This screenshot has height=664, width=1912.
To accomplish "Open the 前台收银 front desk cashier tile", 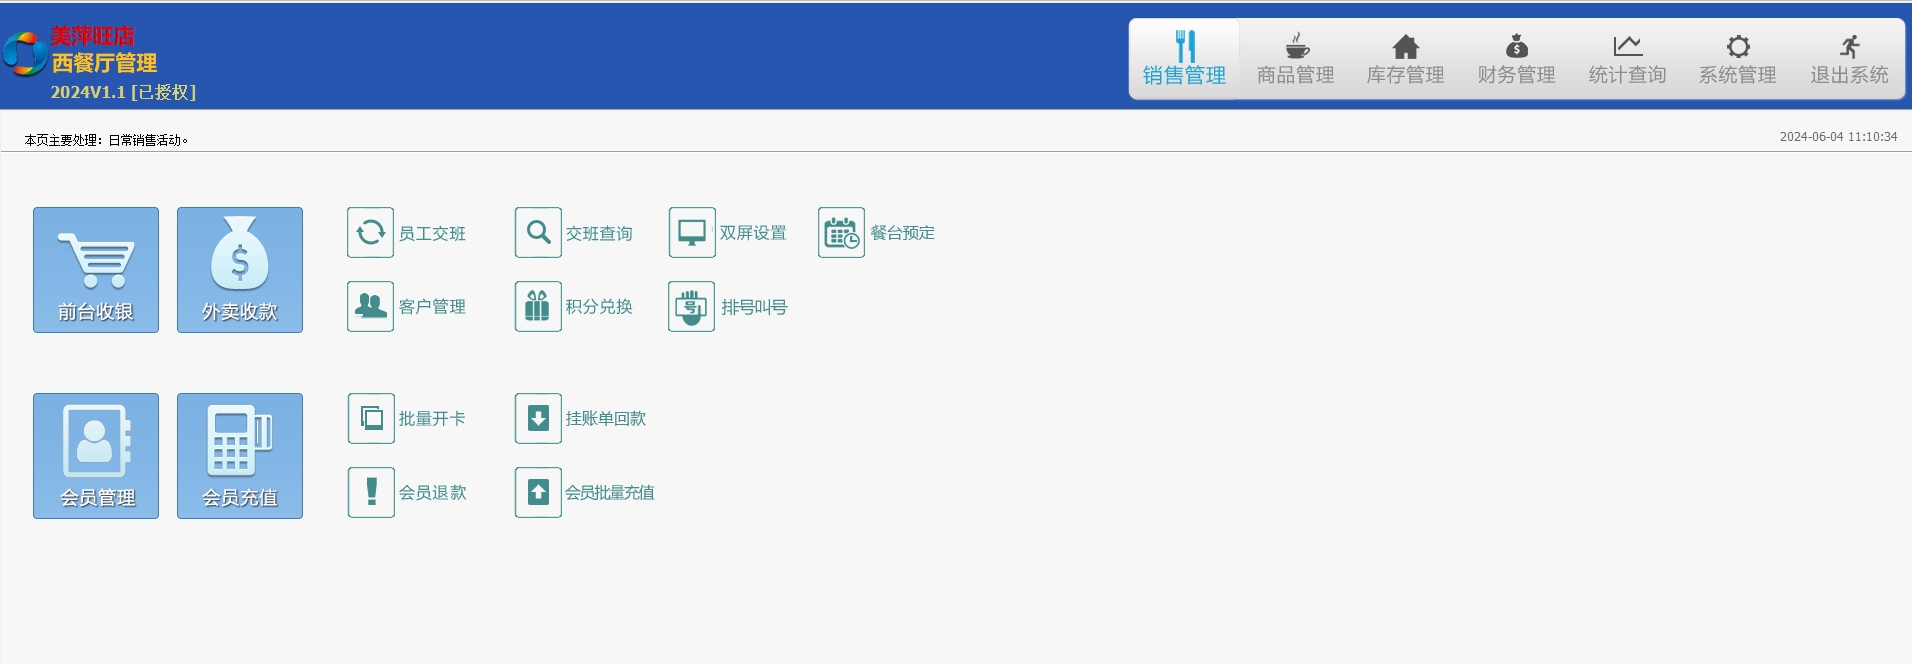I will click(x=96, y=270).
